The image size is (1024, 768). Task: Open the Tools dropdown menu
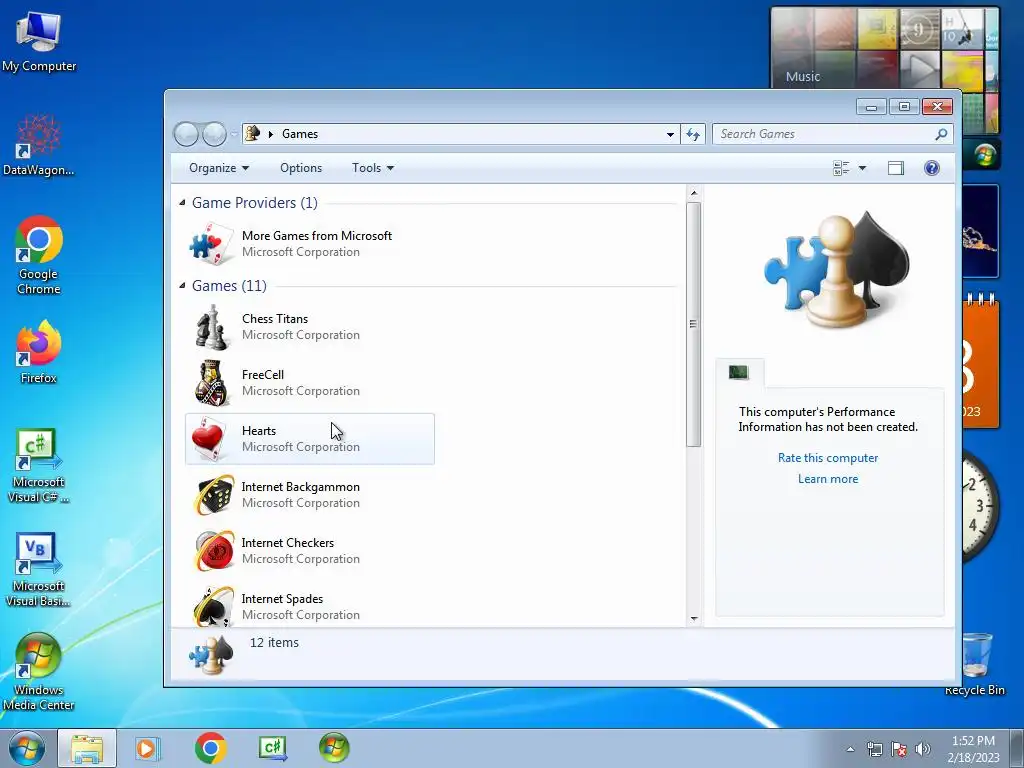click(373, 168)
